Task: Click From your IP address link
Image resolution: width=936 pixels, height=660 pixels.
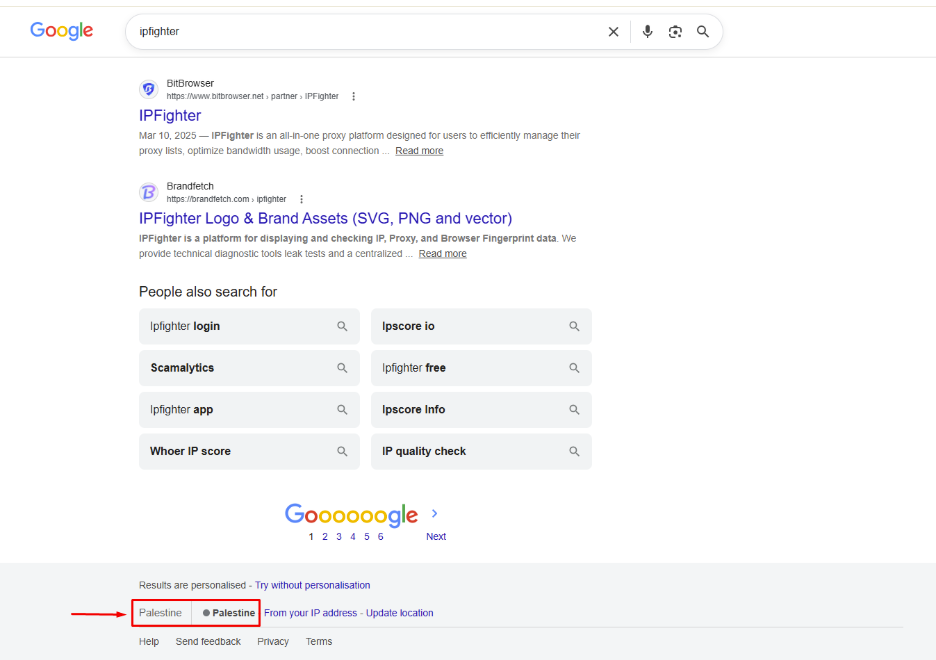Action: [x=310, y=613]
